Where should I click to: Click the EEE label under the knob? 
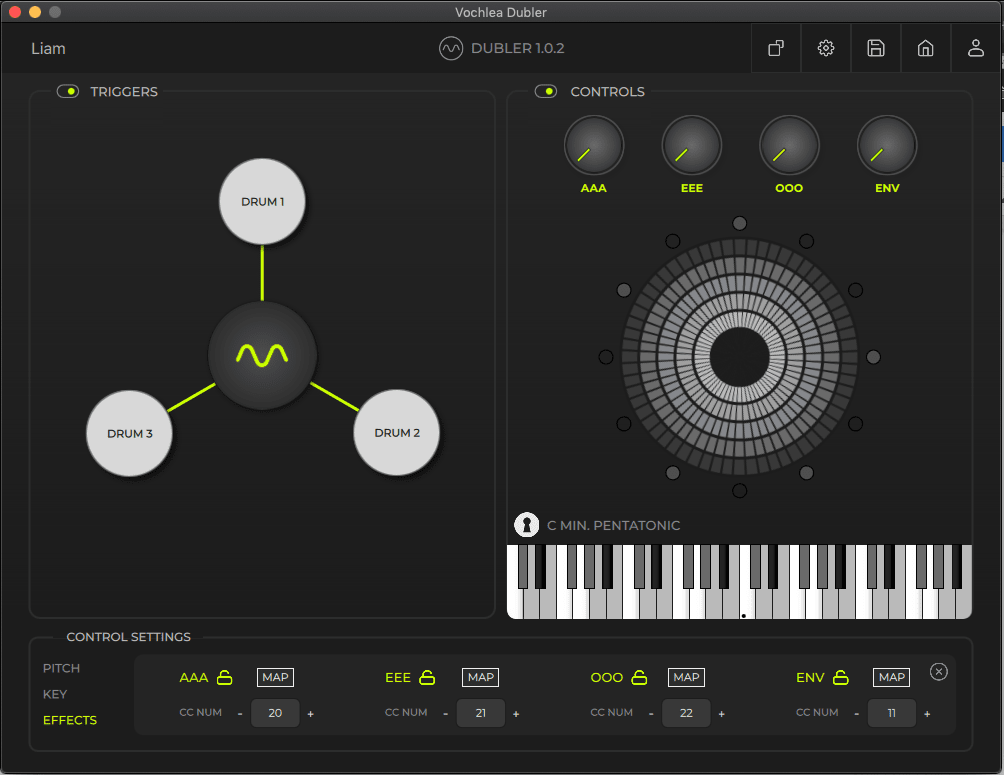[692, 188]
